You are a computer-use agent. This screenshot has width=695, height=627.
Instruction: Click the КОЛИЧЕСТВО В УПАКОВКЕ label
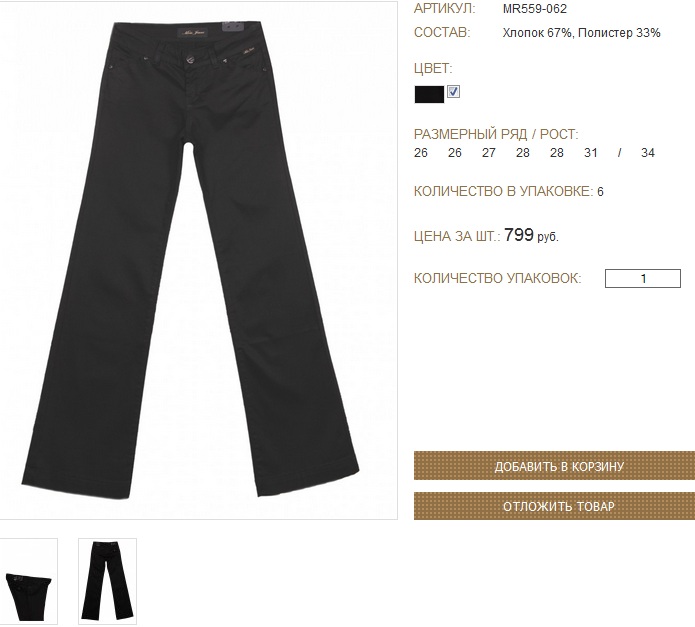tap(504, 191)
